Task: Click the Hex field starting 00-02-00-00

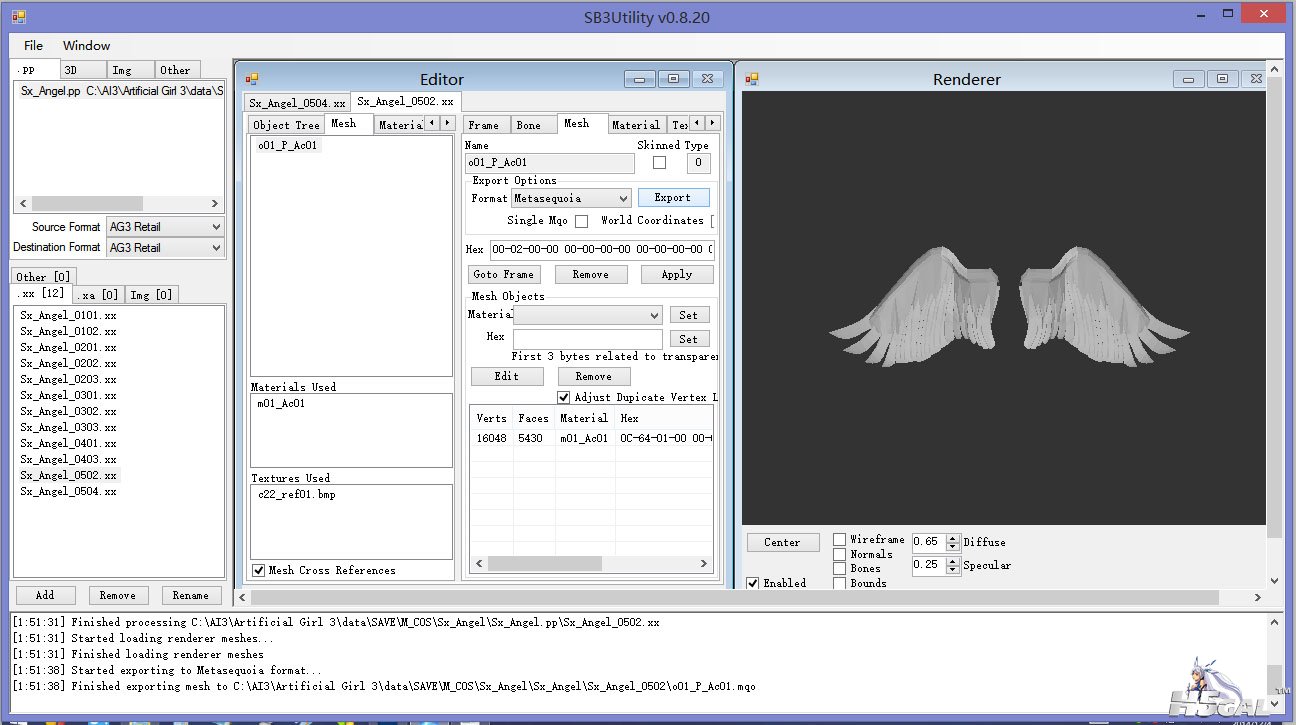Action: click(x=602, y=249)
